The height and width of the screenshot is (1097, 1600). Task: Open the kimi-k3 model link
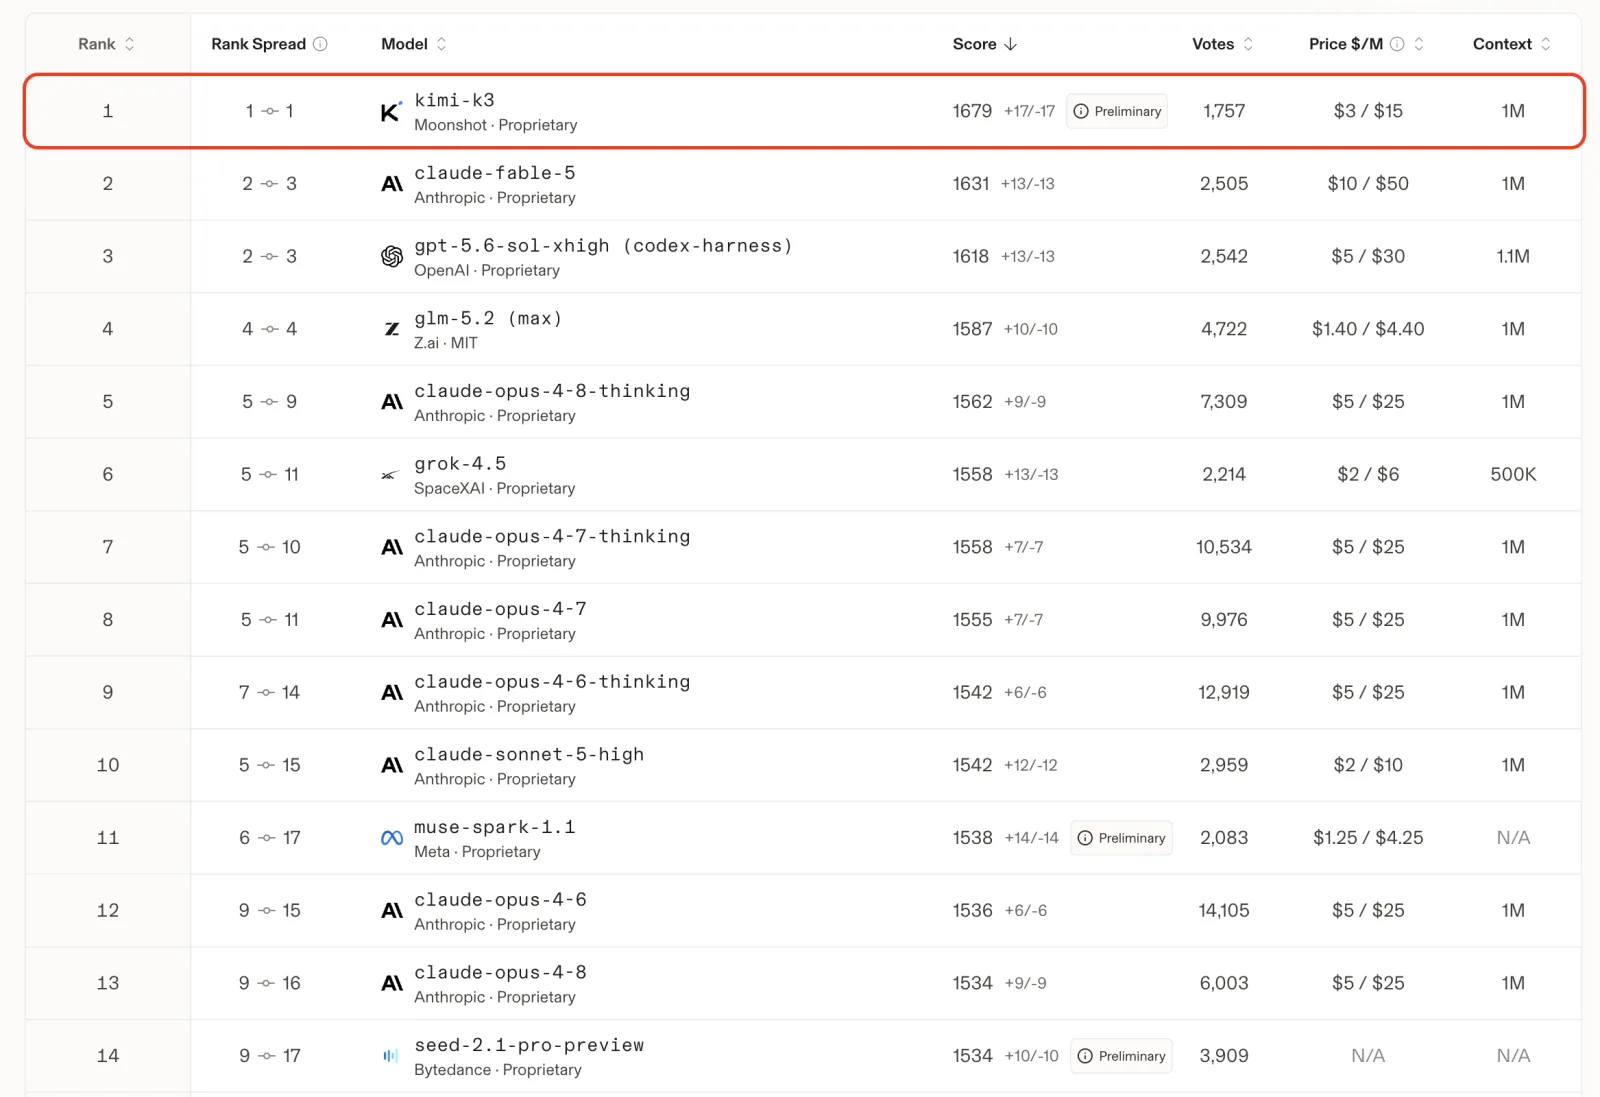coord(454,100)
